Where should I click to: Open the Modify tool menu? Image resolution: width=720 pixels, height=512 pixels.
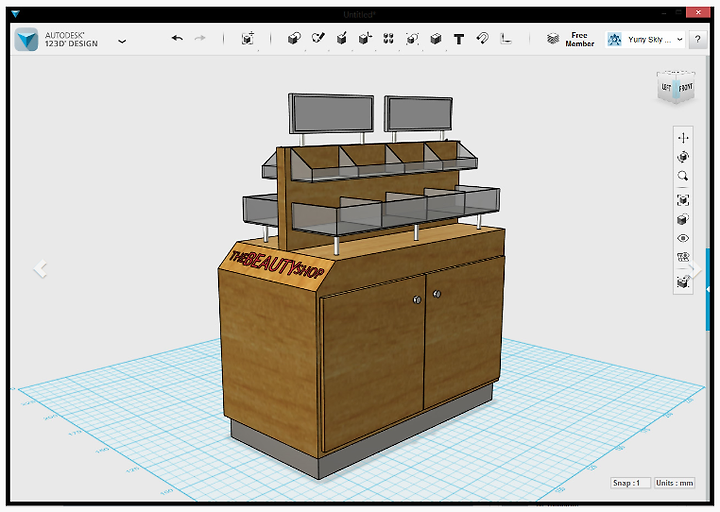tap(365, 39)
